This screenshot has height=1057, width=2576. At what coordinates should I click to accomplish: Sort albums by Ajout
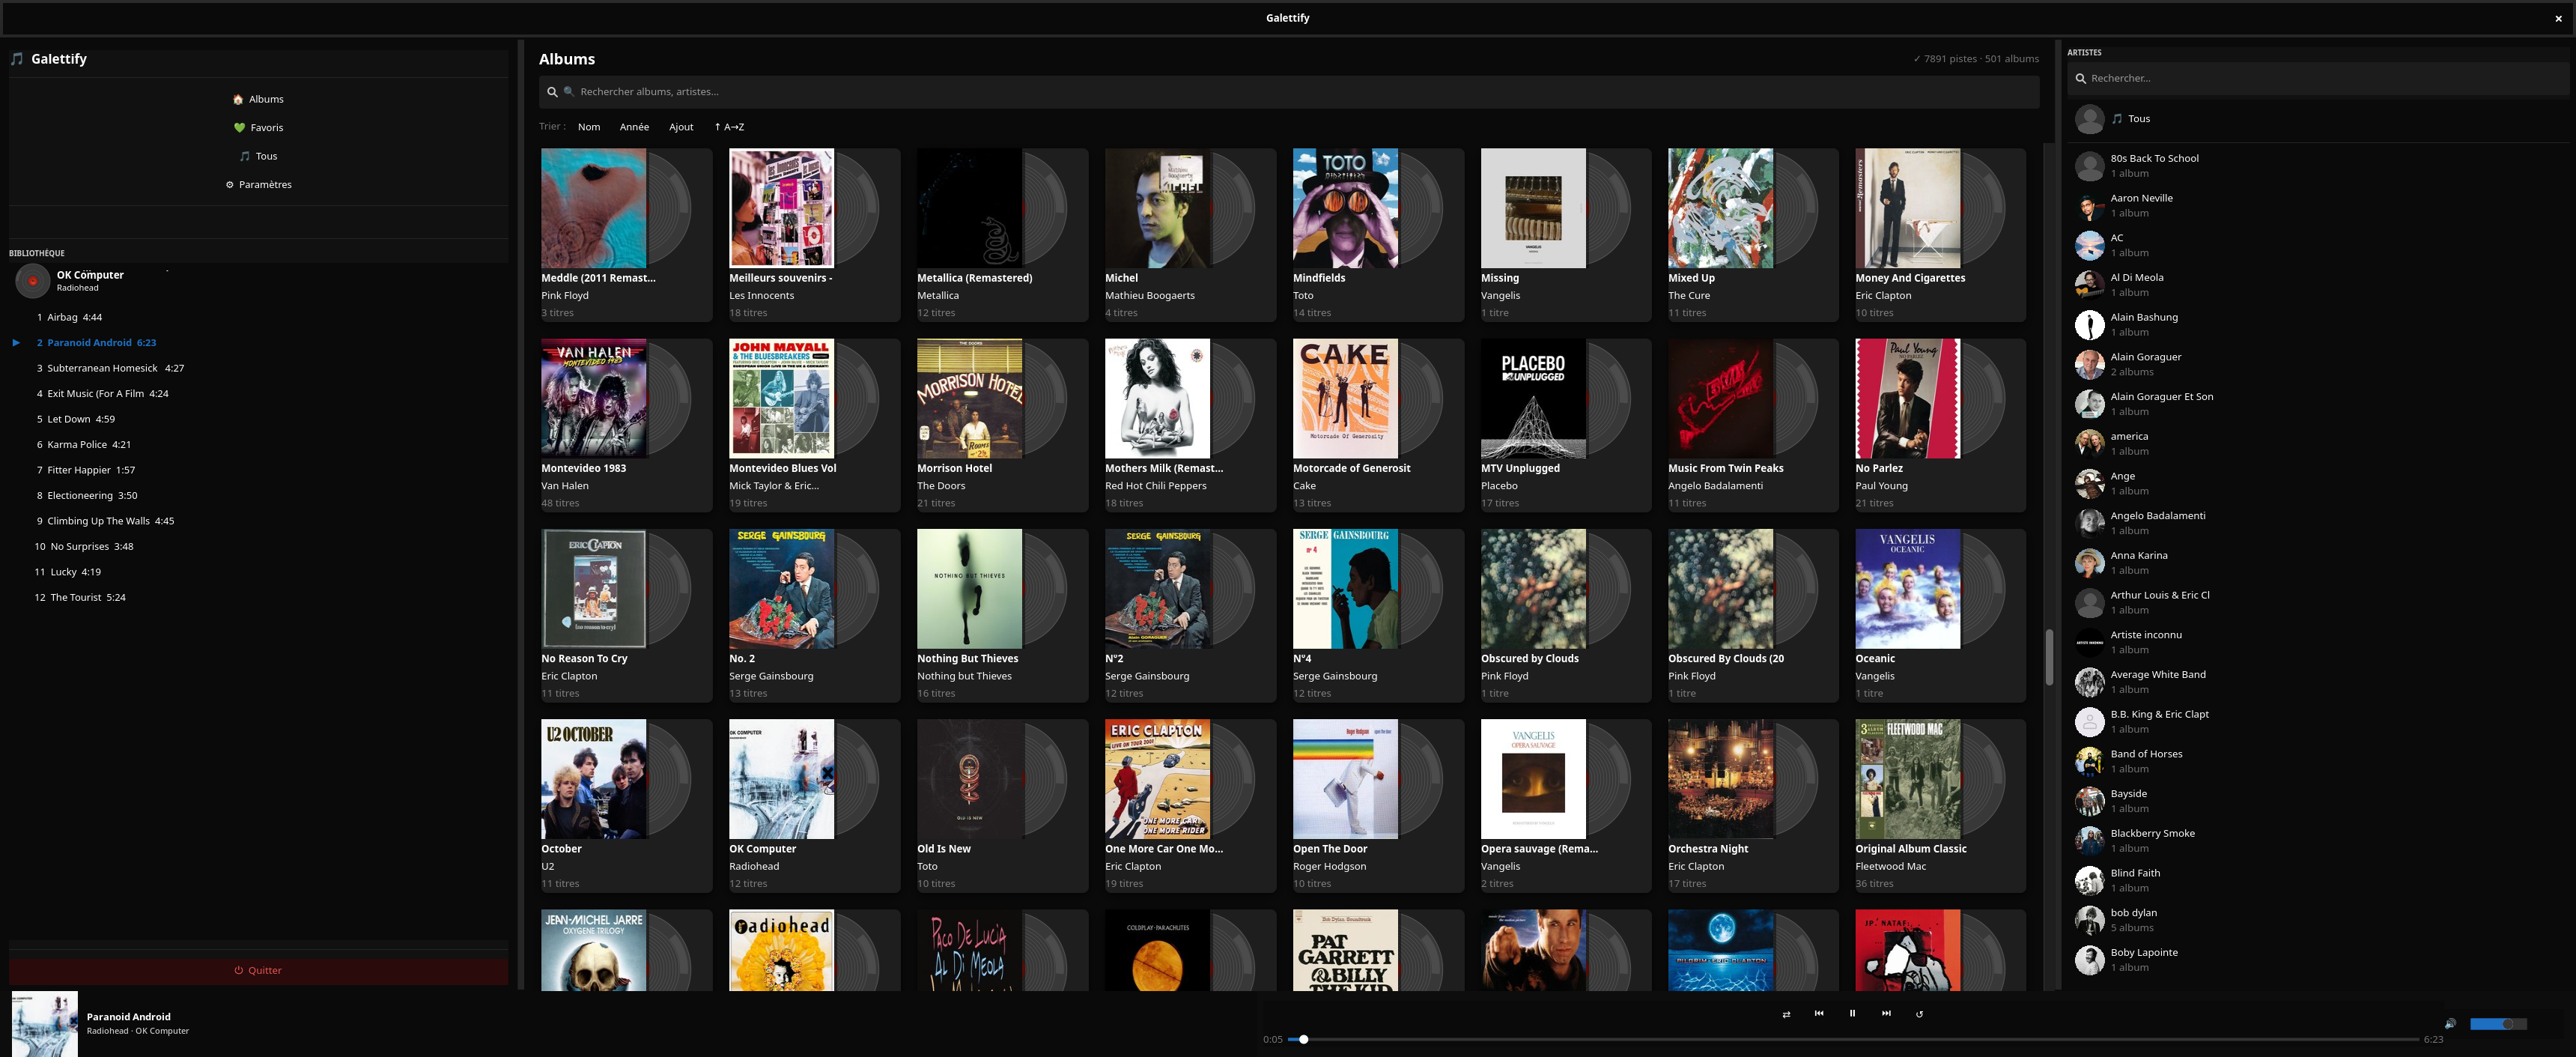click(681, 127)
